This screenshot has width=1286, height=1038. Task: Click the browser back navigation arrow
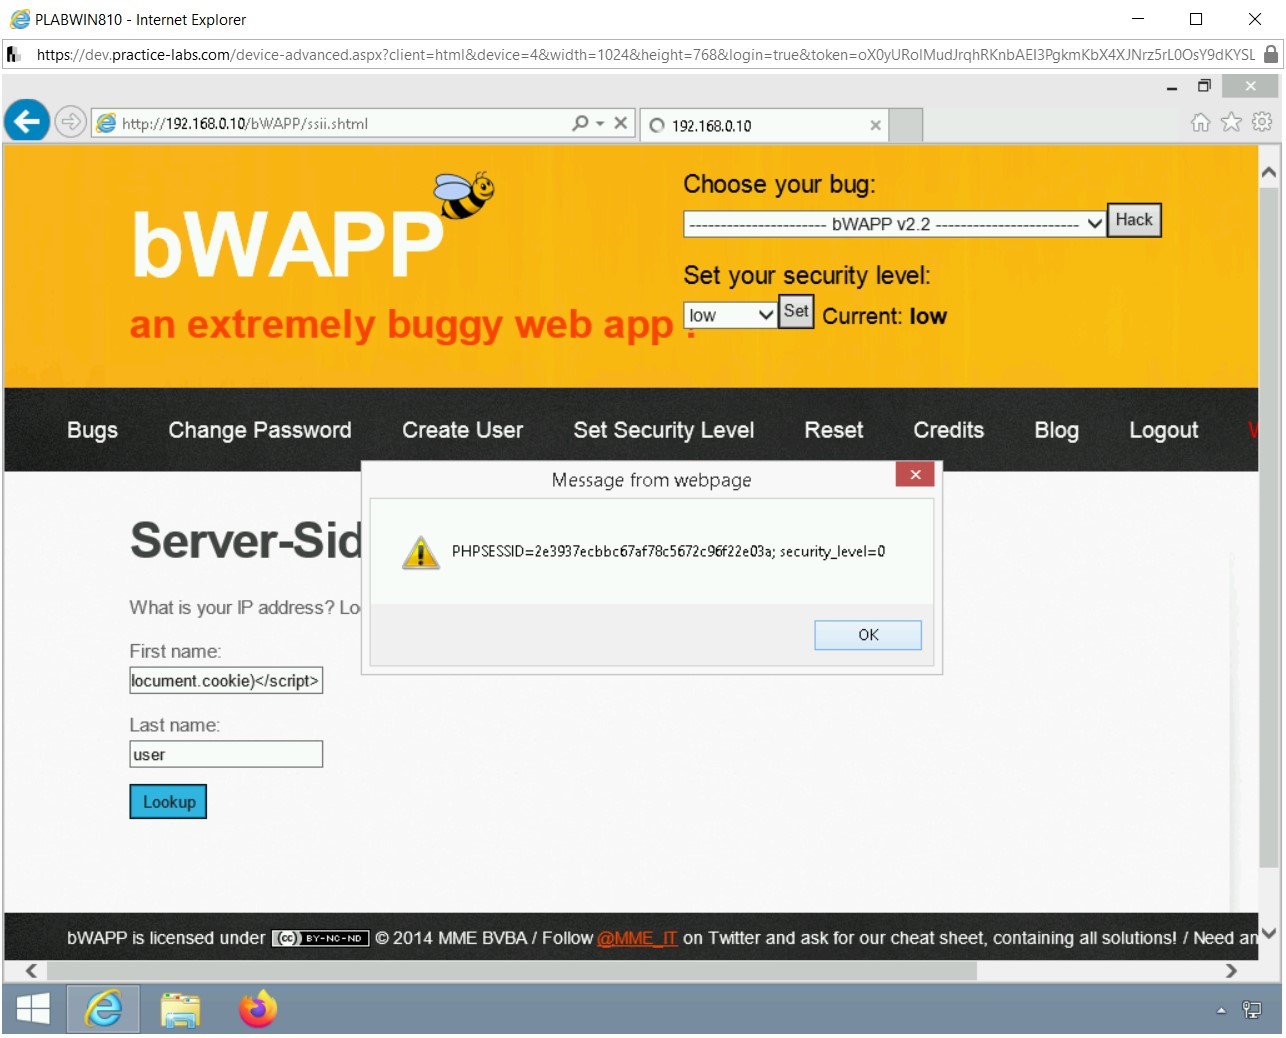point(27,121)
